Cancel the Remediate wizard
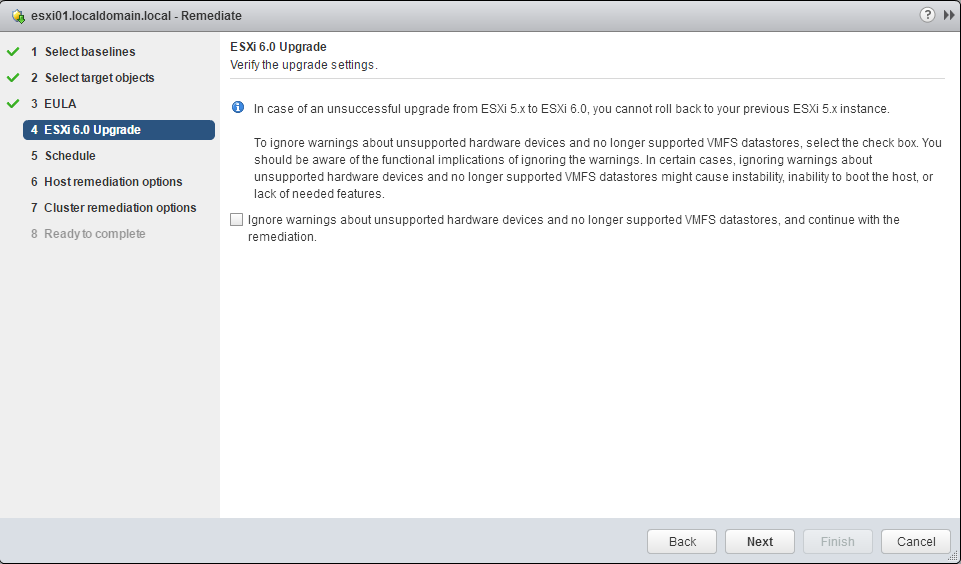961x564 pixels. (x=915, y=542)
